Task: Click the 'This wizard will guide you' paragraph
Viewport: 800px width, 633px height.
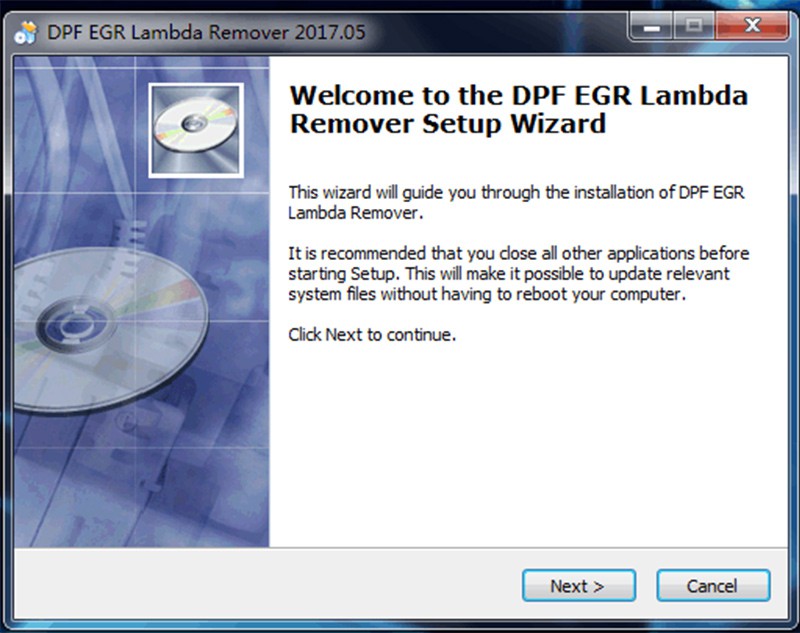Action: point(516,202)
